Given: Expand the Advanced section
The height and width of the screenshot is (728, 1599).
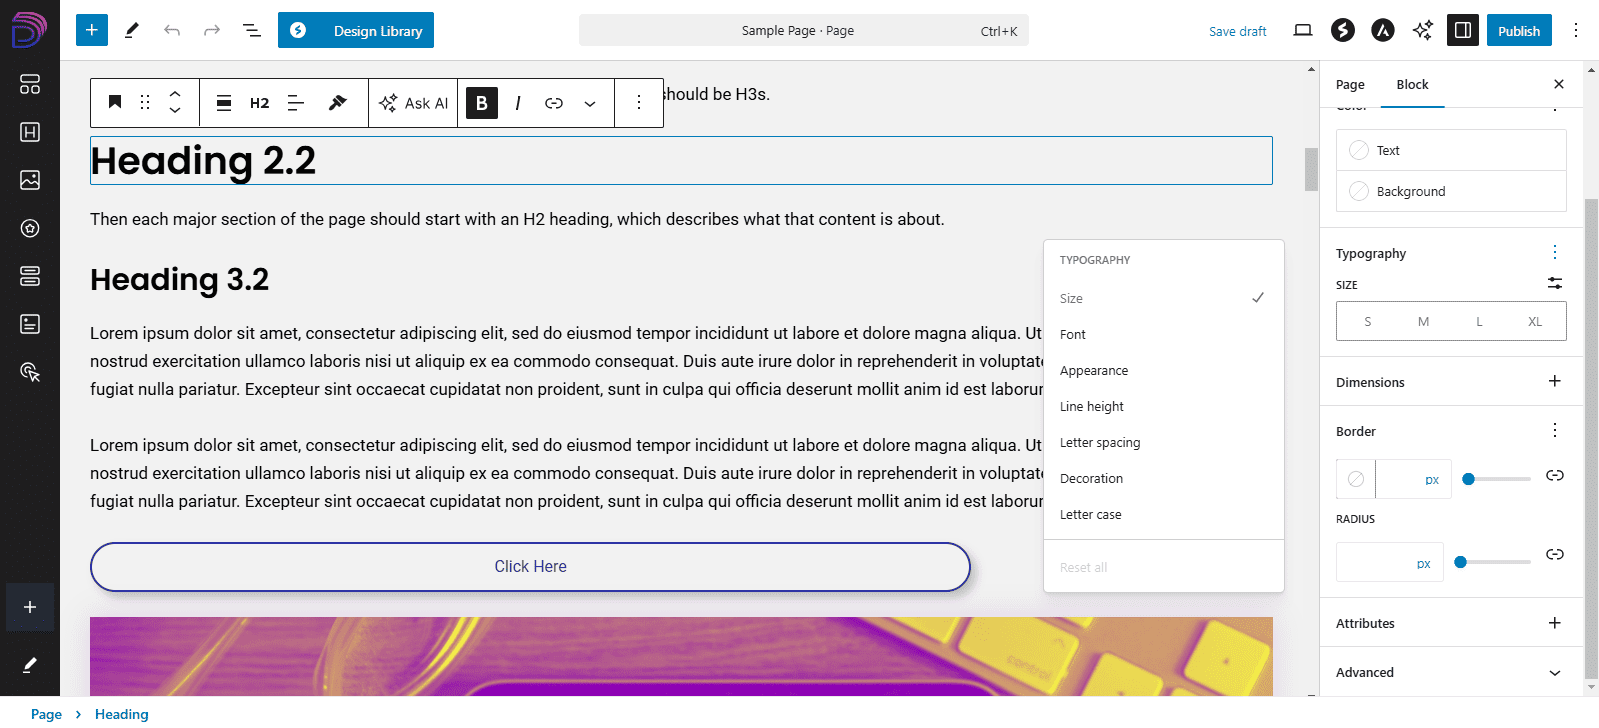Looking at the screenshot, I should click(x=1554, y=673).
